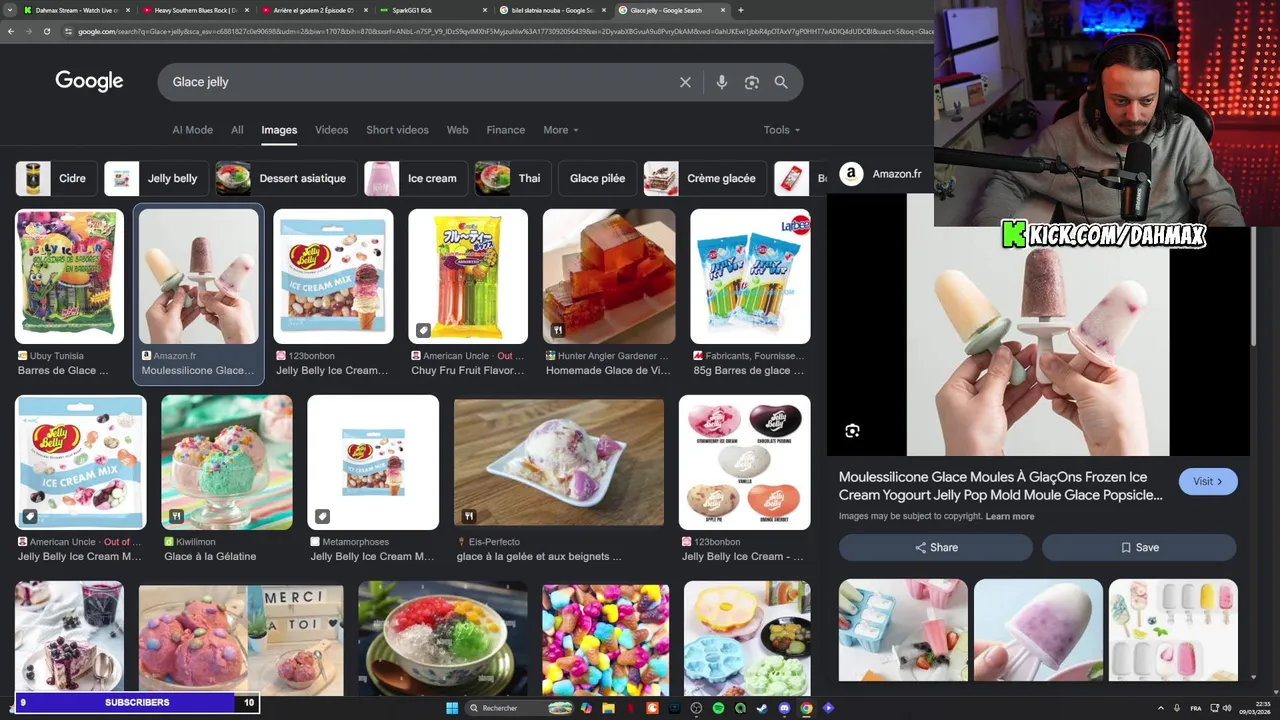
Task: Open the Eis-Perfecto glace à la gelée image
Action: pos(559,462)
